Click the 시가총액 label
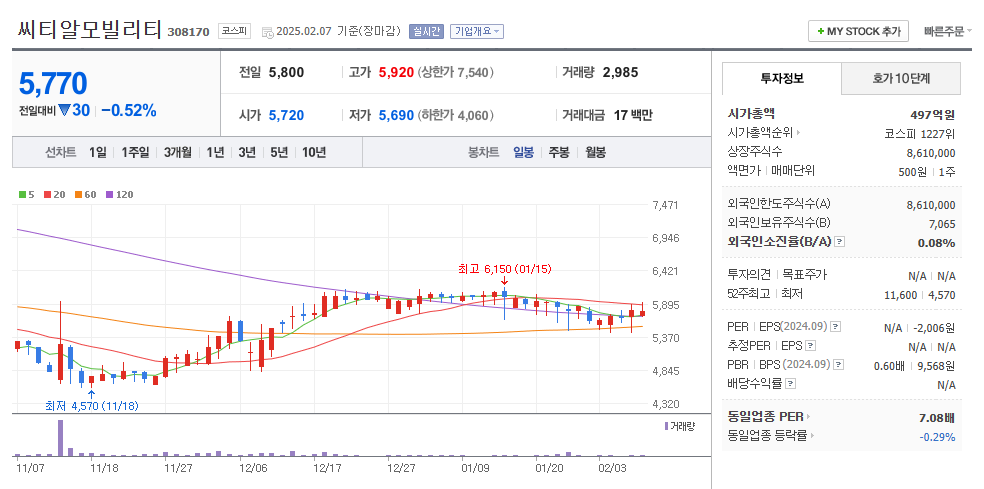 pyautogui.click(x=751, y=114)
